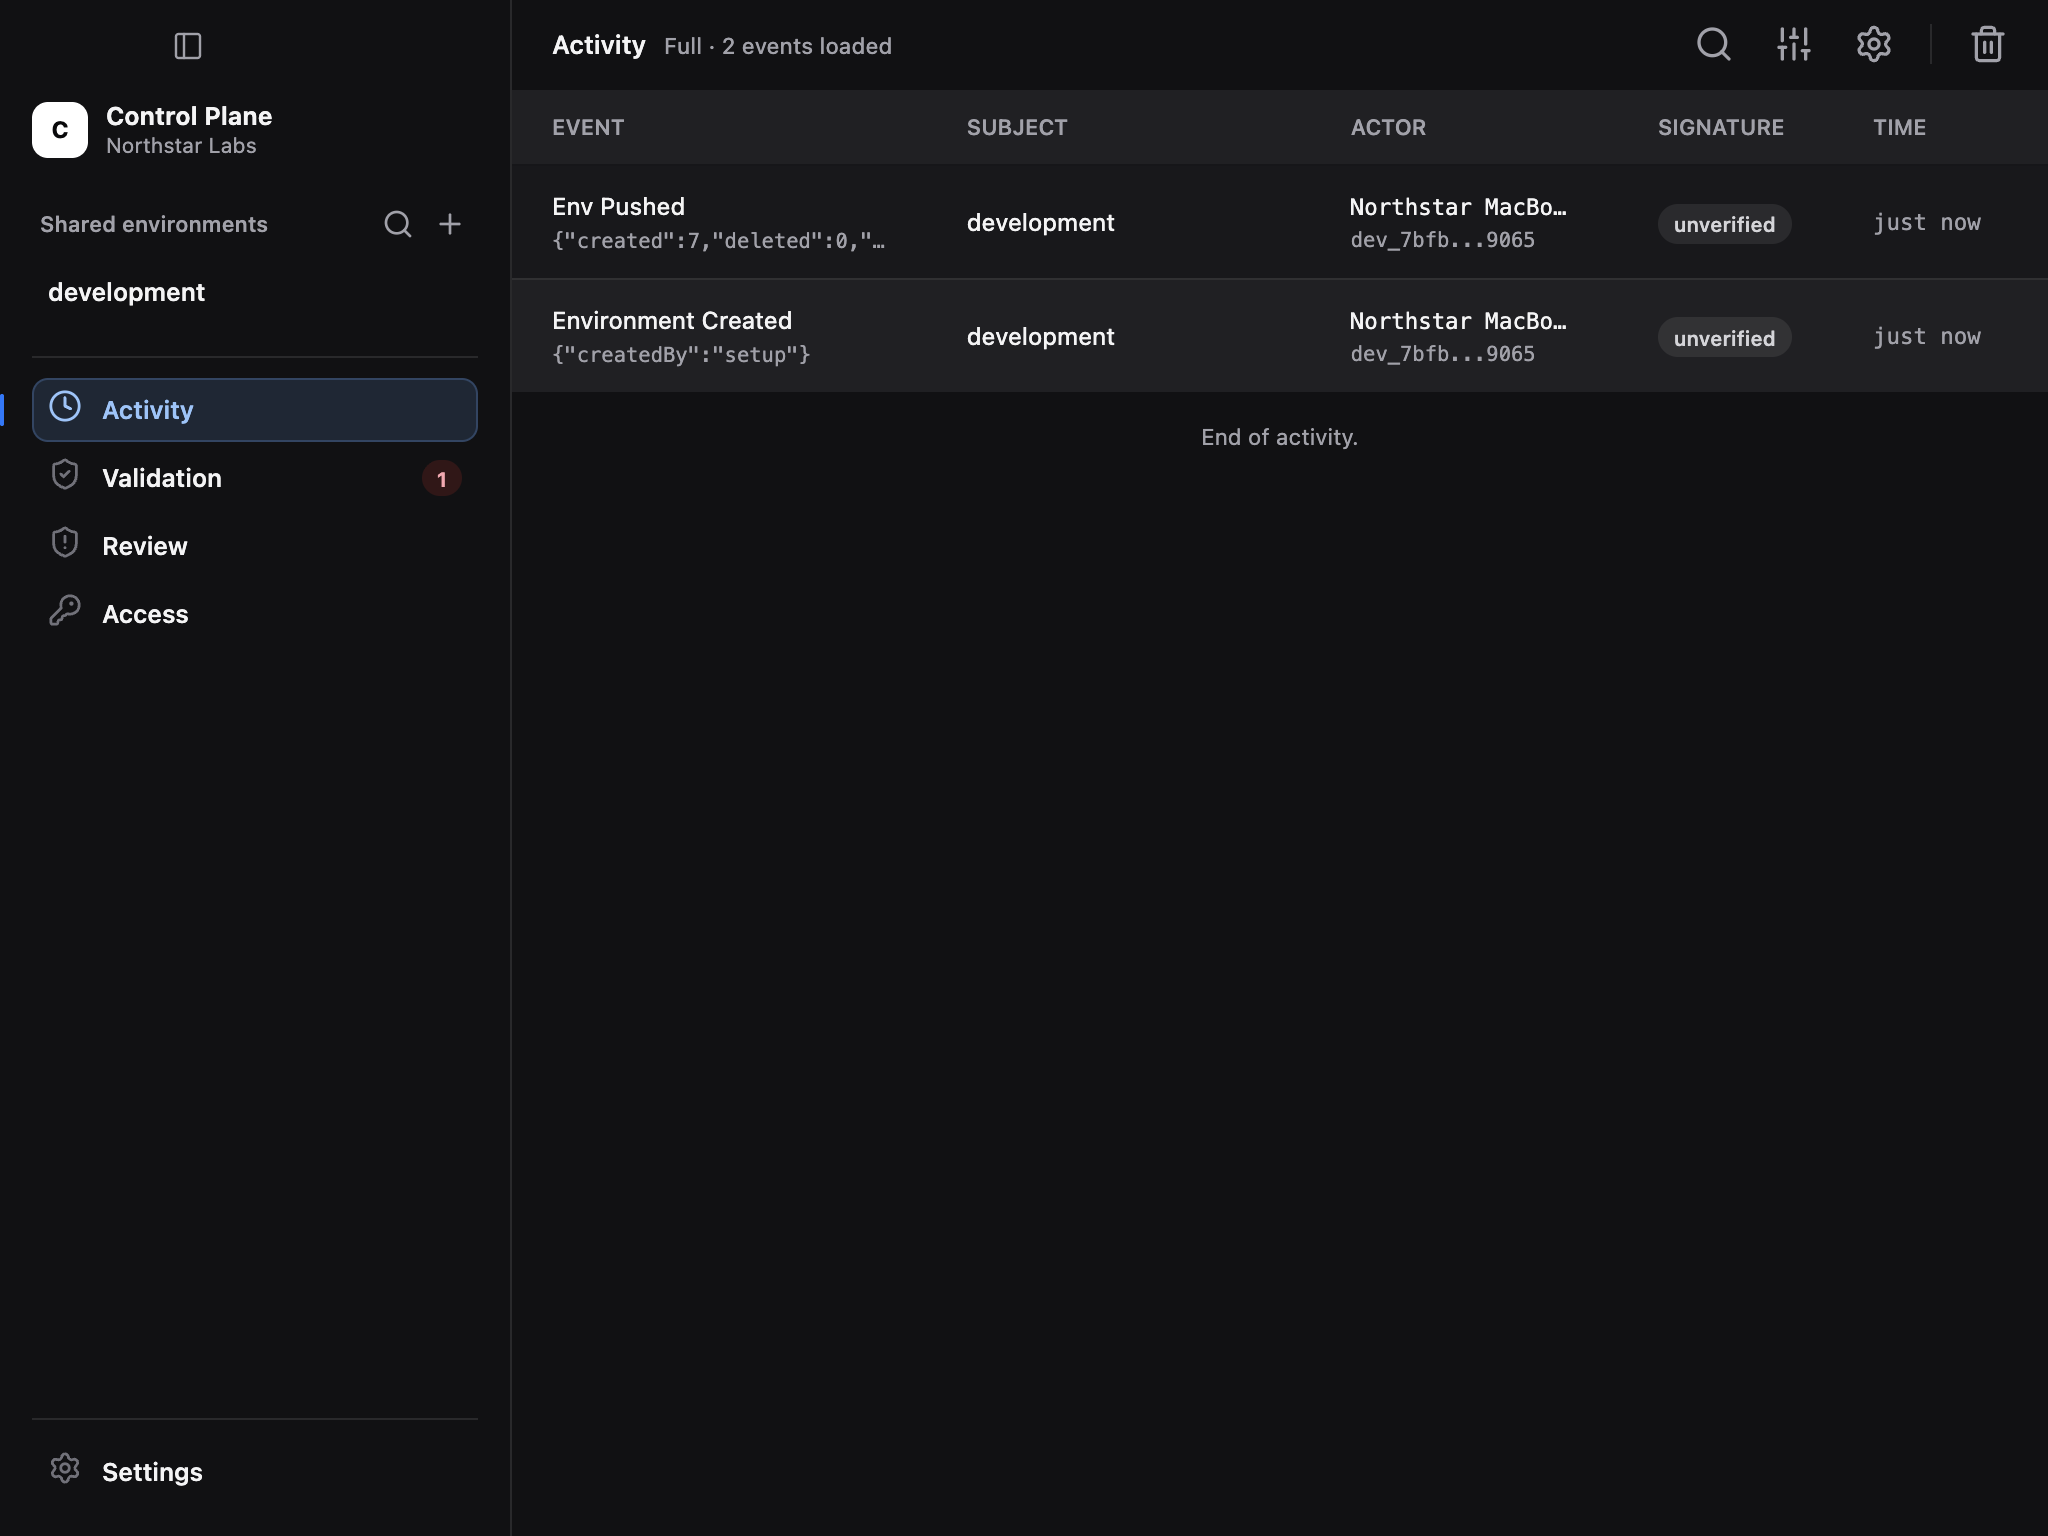
Task: Click the Shared environments heading
Action: [154, 224]
